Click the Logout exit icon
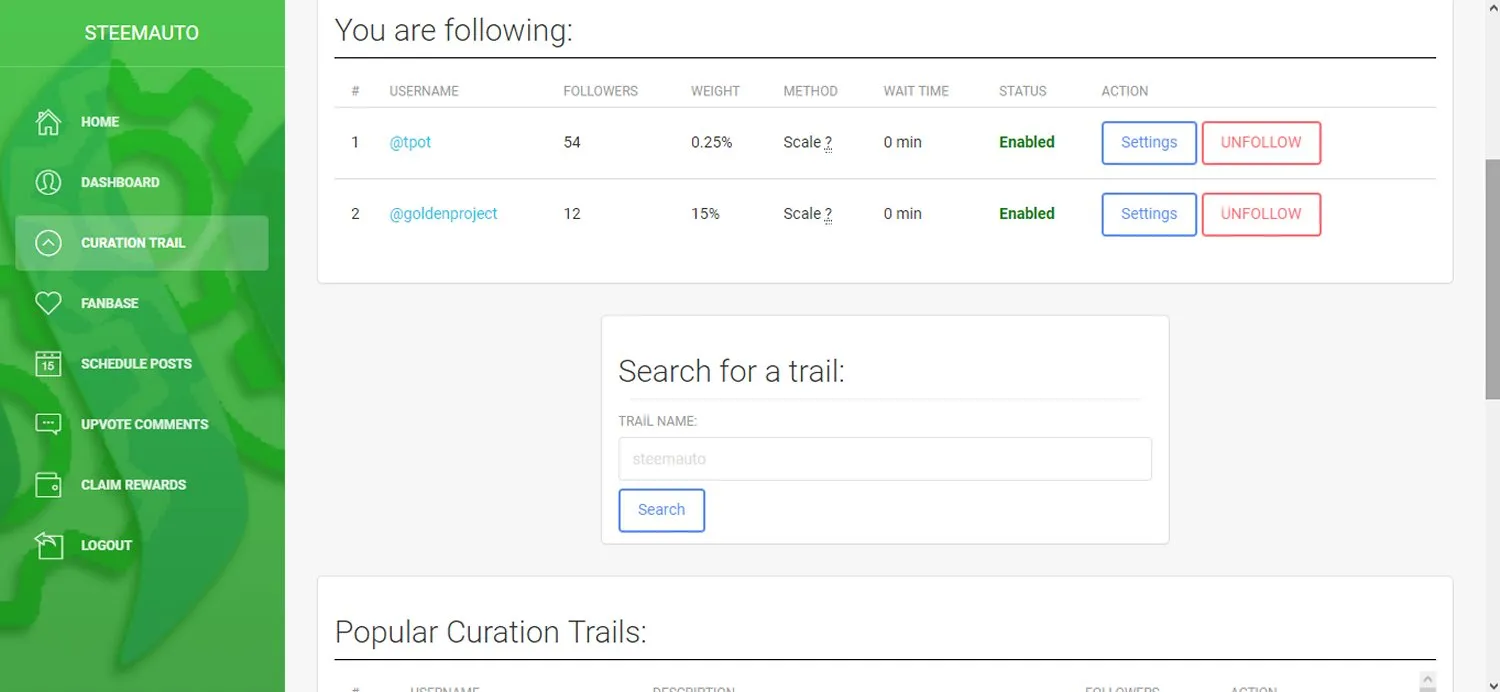The width and height of the screenshot is (1500, 692). [x=48, y=545]
